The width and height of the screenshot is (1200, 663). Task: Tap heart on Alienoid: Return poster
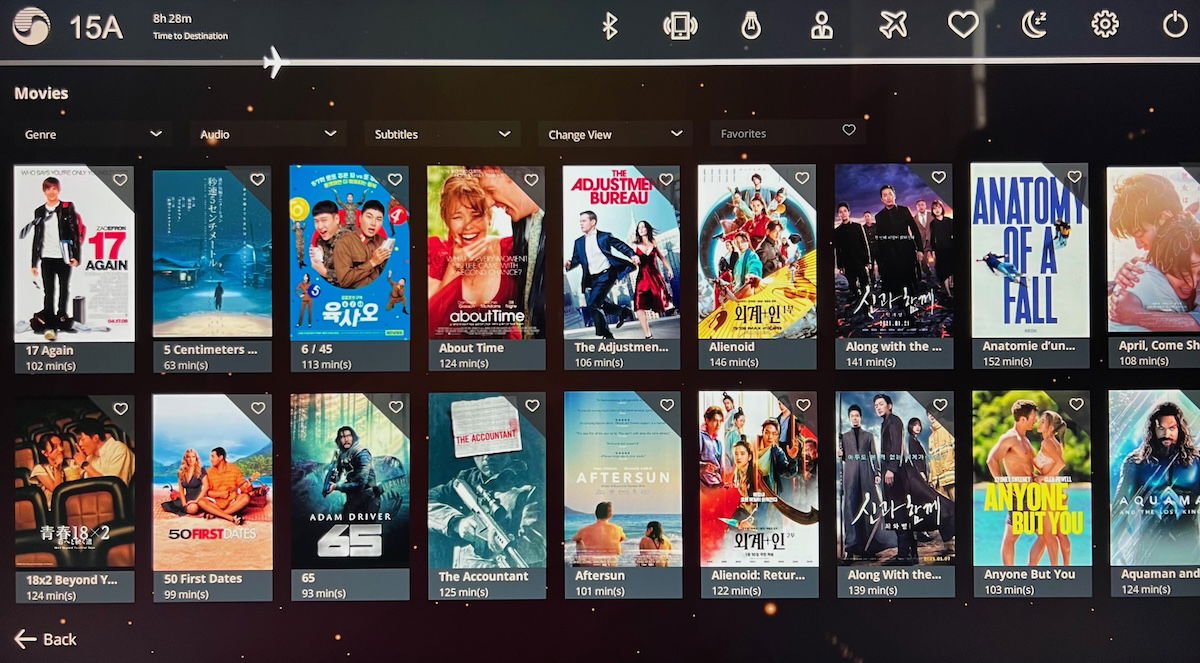click(x=803, y=405)
